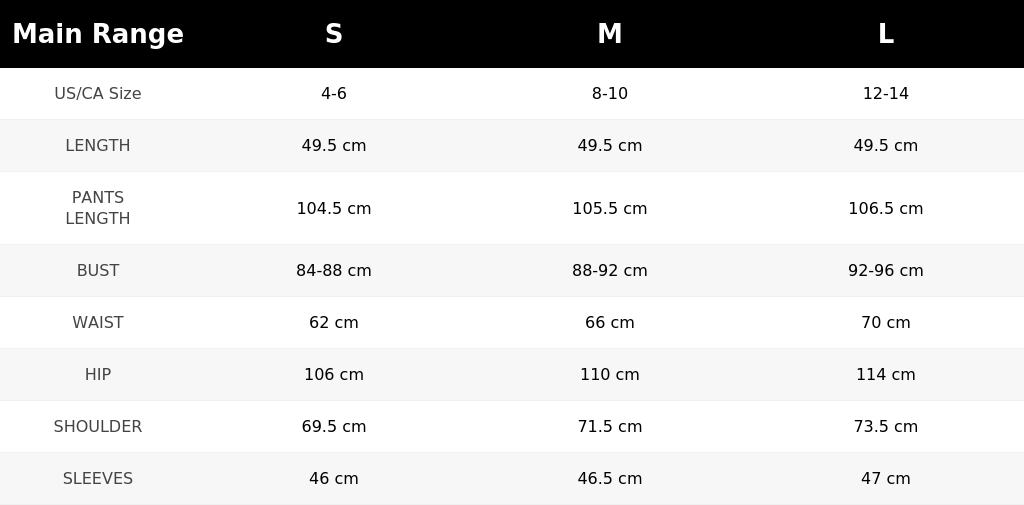Click the BUST row label
Screen dimensions: 1024x505
98,270
